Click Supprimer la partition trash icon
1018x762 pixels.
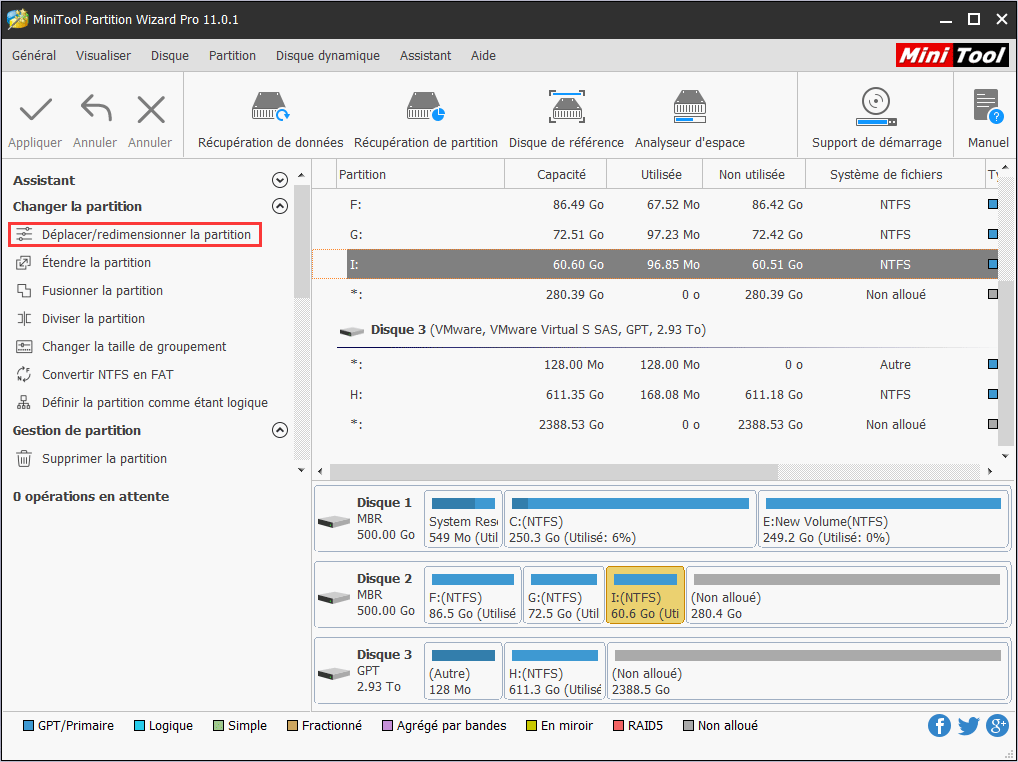point(23,459)
